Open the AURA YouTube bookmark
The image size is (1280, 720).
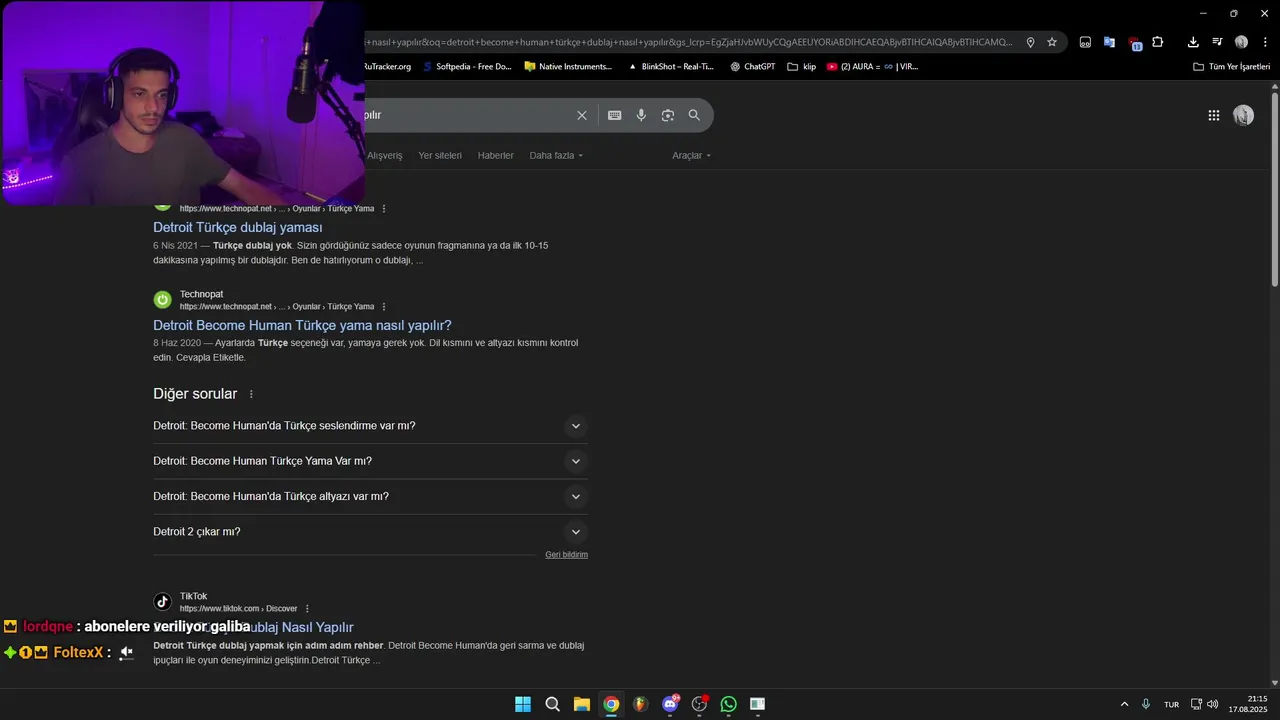pos(872,67)
